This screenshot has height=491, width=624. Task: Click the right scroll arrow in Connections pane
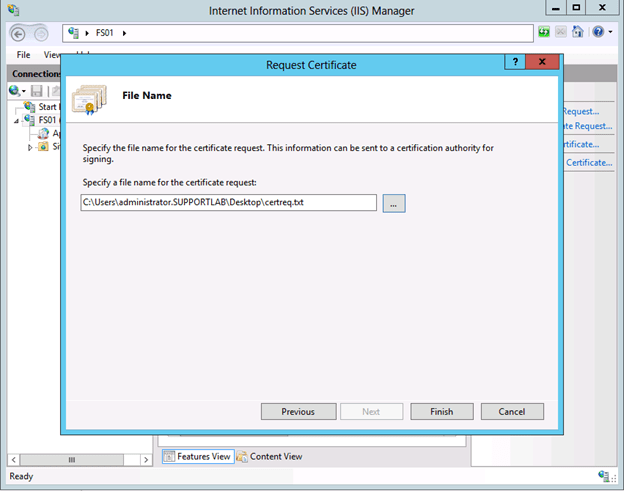tap(146, 460)
